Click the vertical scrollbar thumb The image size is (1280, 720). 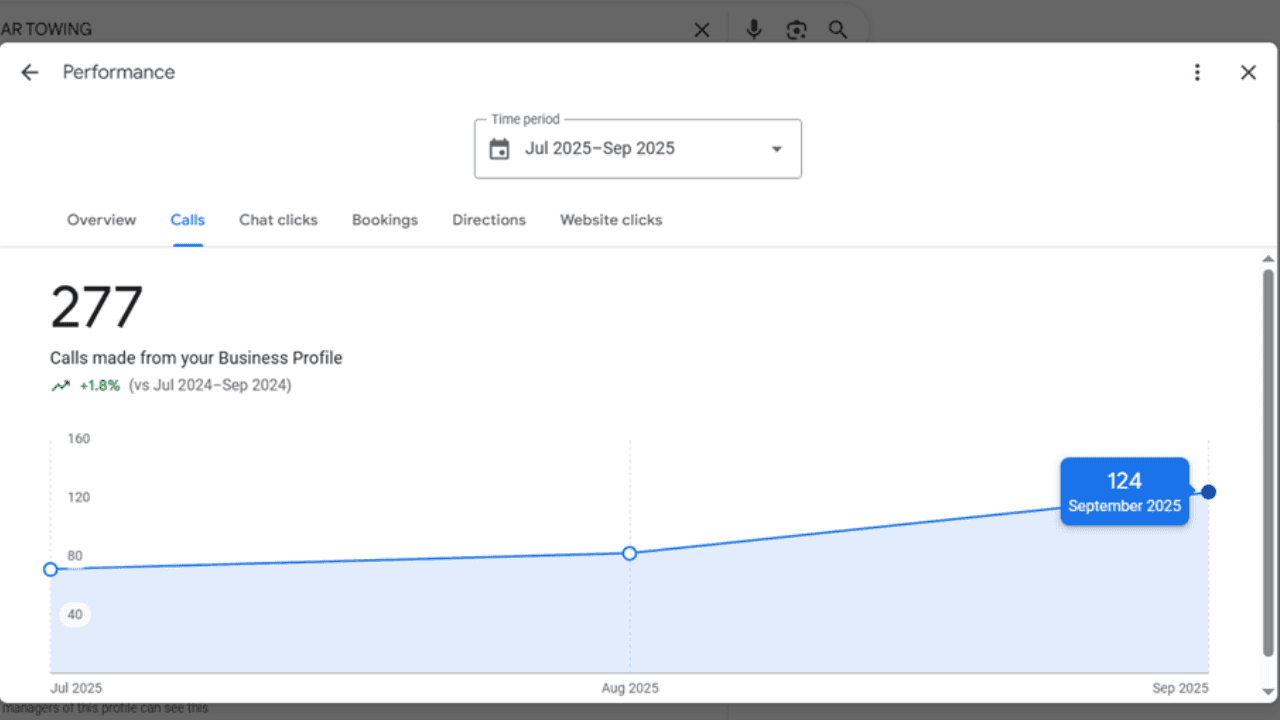pyautogui.click(x=1268, y=460)
